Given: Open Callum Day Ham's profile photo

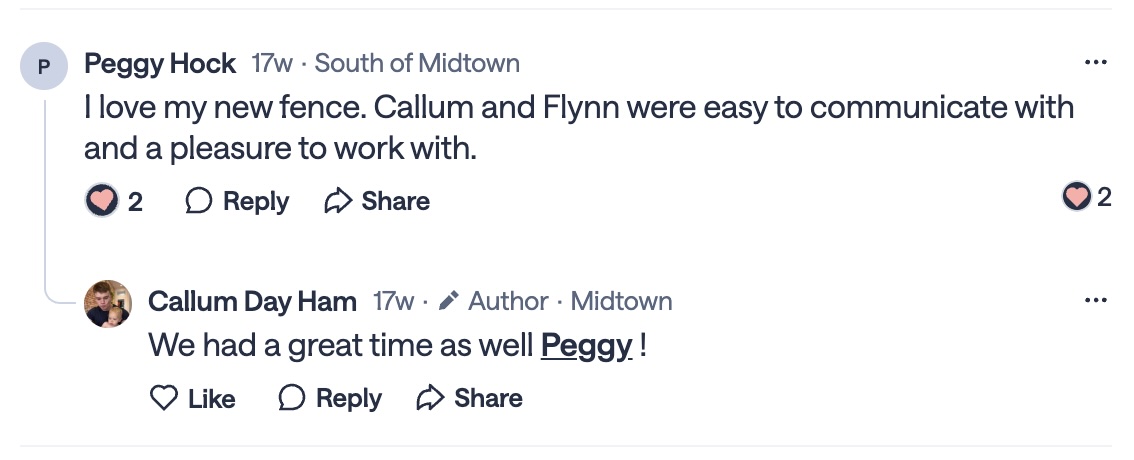Looking at the screenshot, I should pos(108,304).
